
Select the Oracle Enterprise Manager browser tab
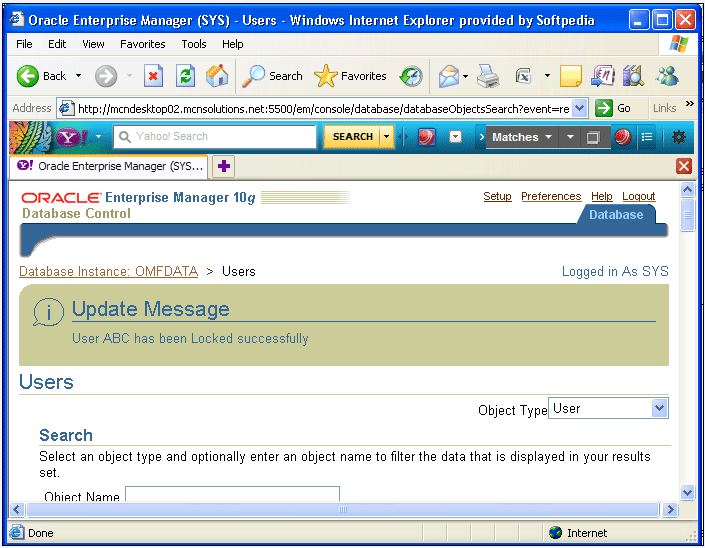(x=109, y=166)
